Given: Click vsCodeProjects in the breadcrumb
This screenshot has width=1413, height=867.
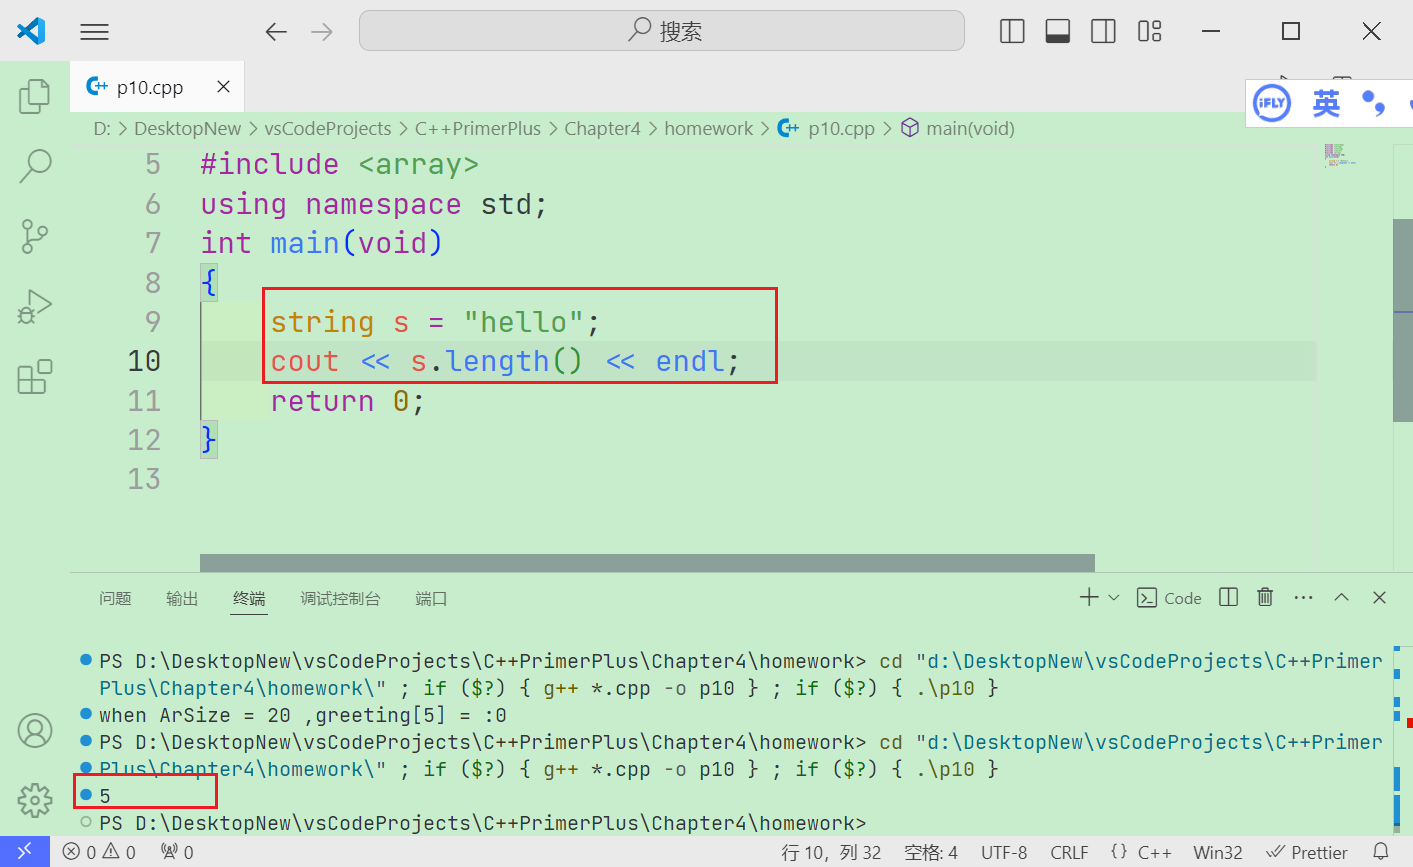Looking at the screenshot, I should (x=328, y=128).
